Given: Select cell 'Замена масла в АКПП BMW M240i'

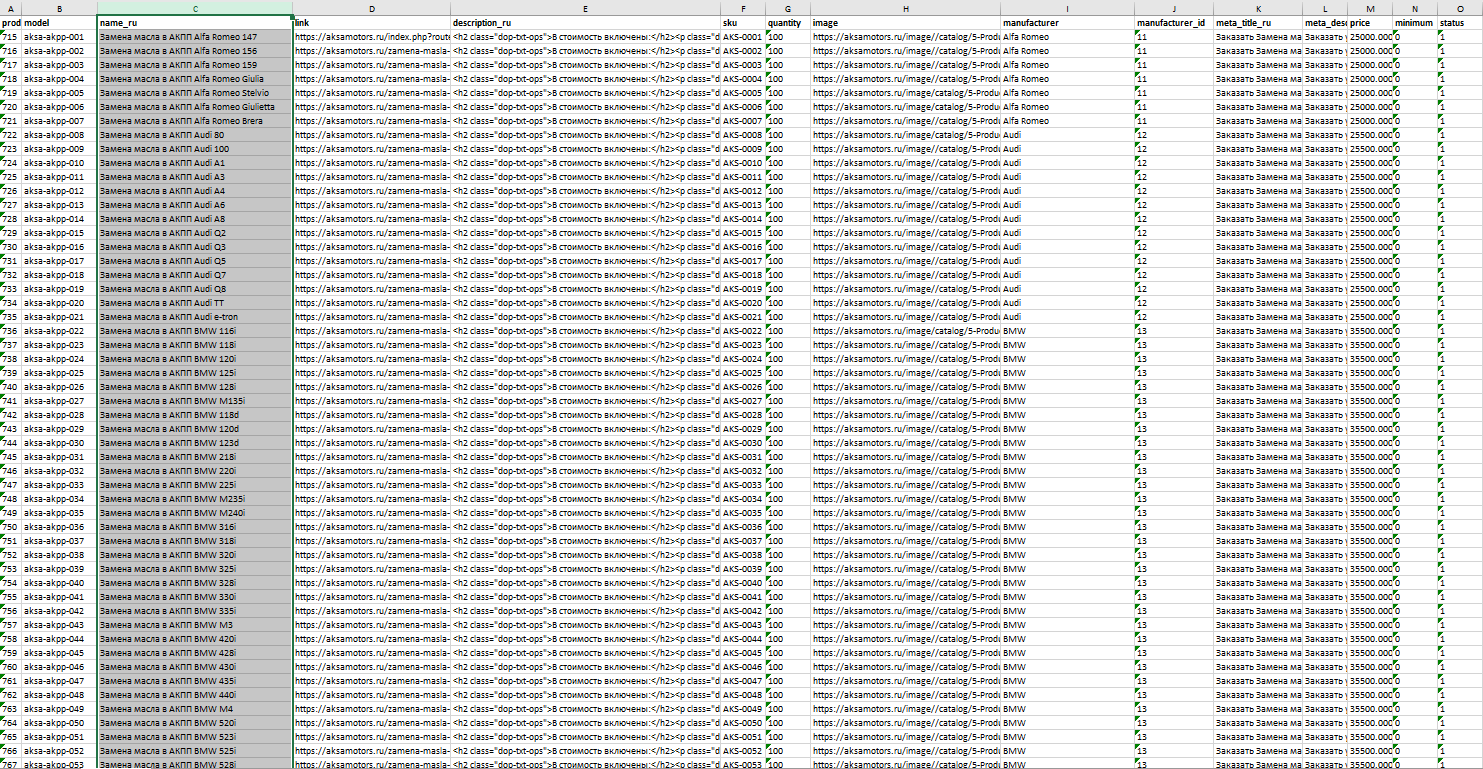Looking at the screenshot, I should pos(195,512).
